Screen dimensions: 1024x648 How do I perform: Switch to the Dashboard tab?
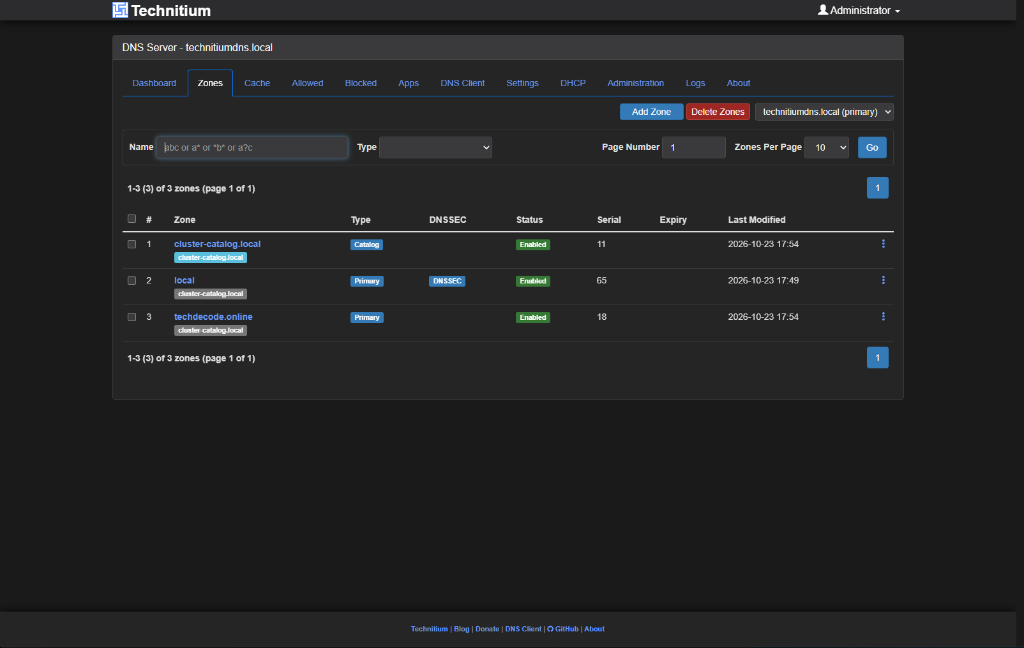tap(154, 83)
